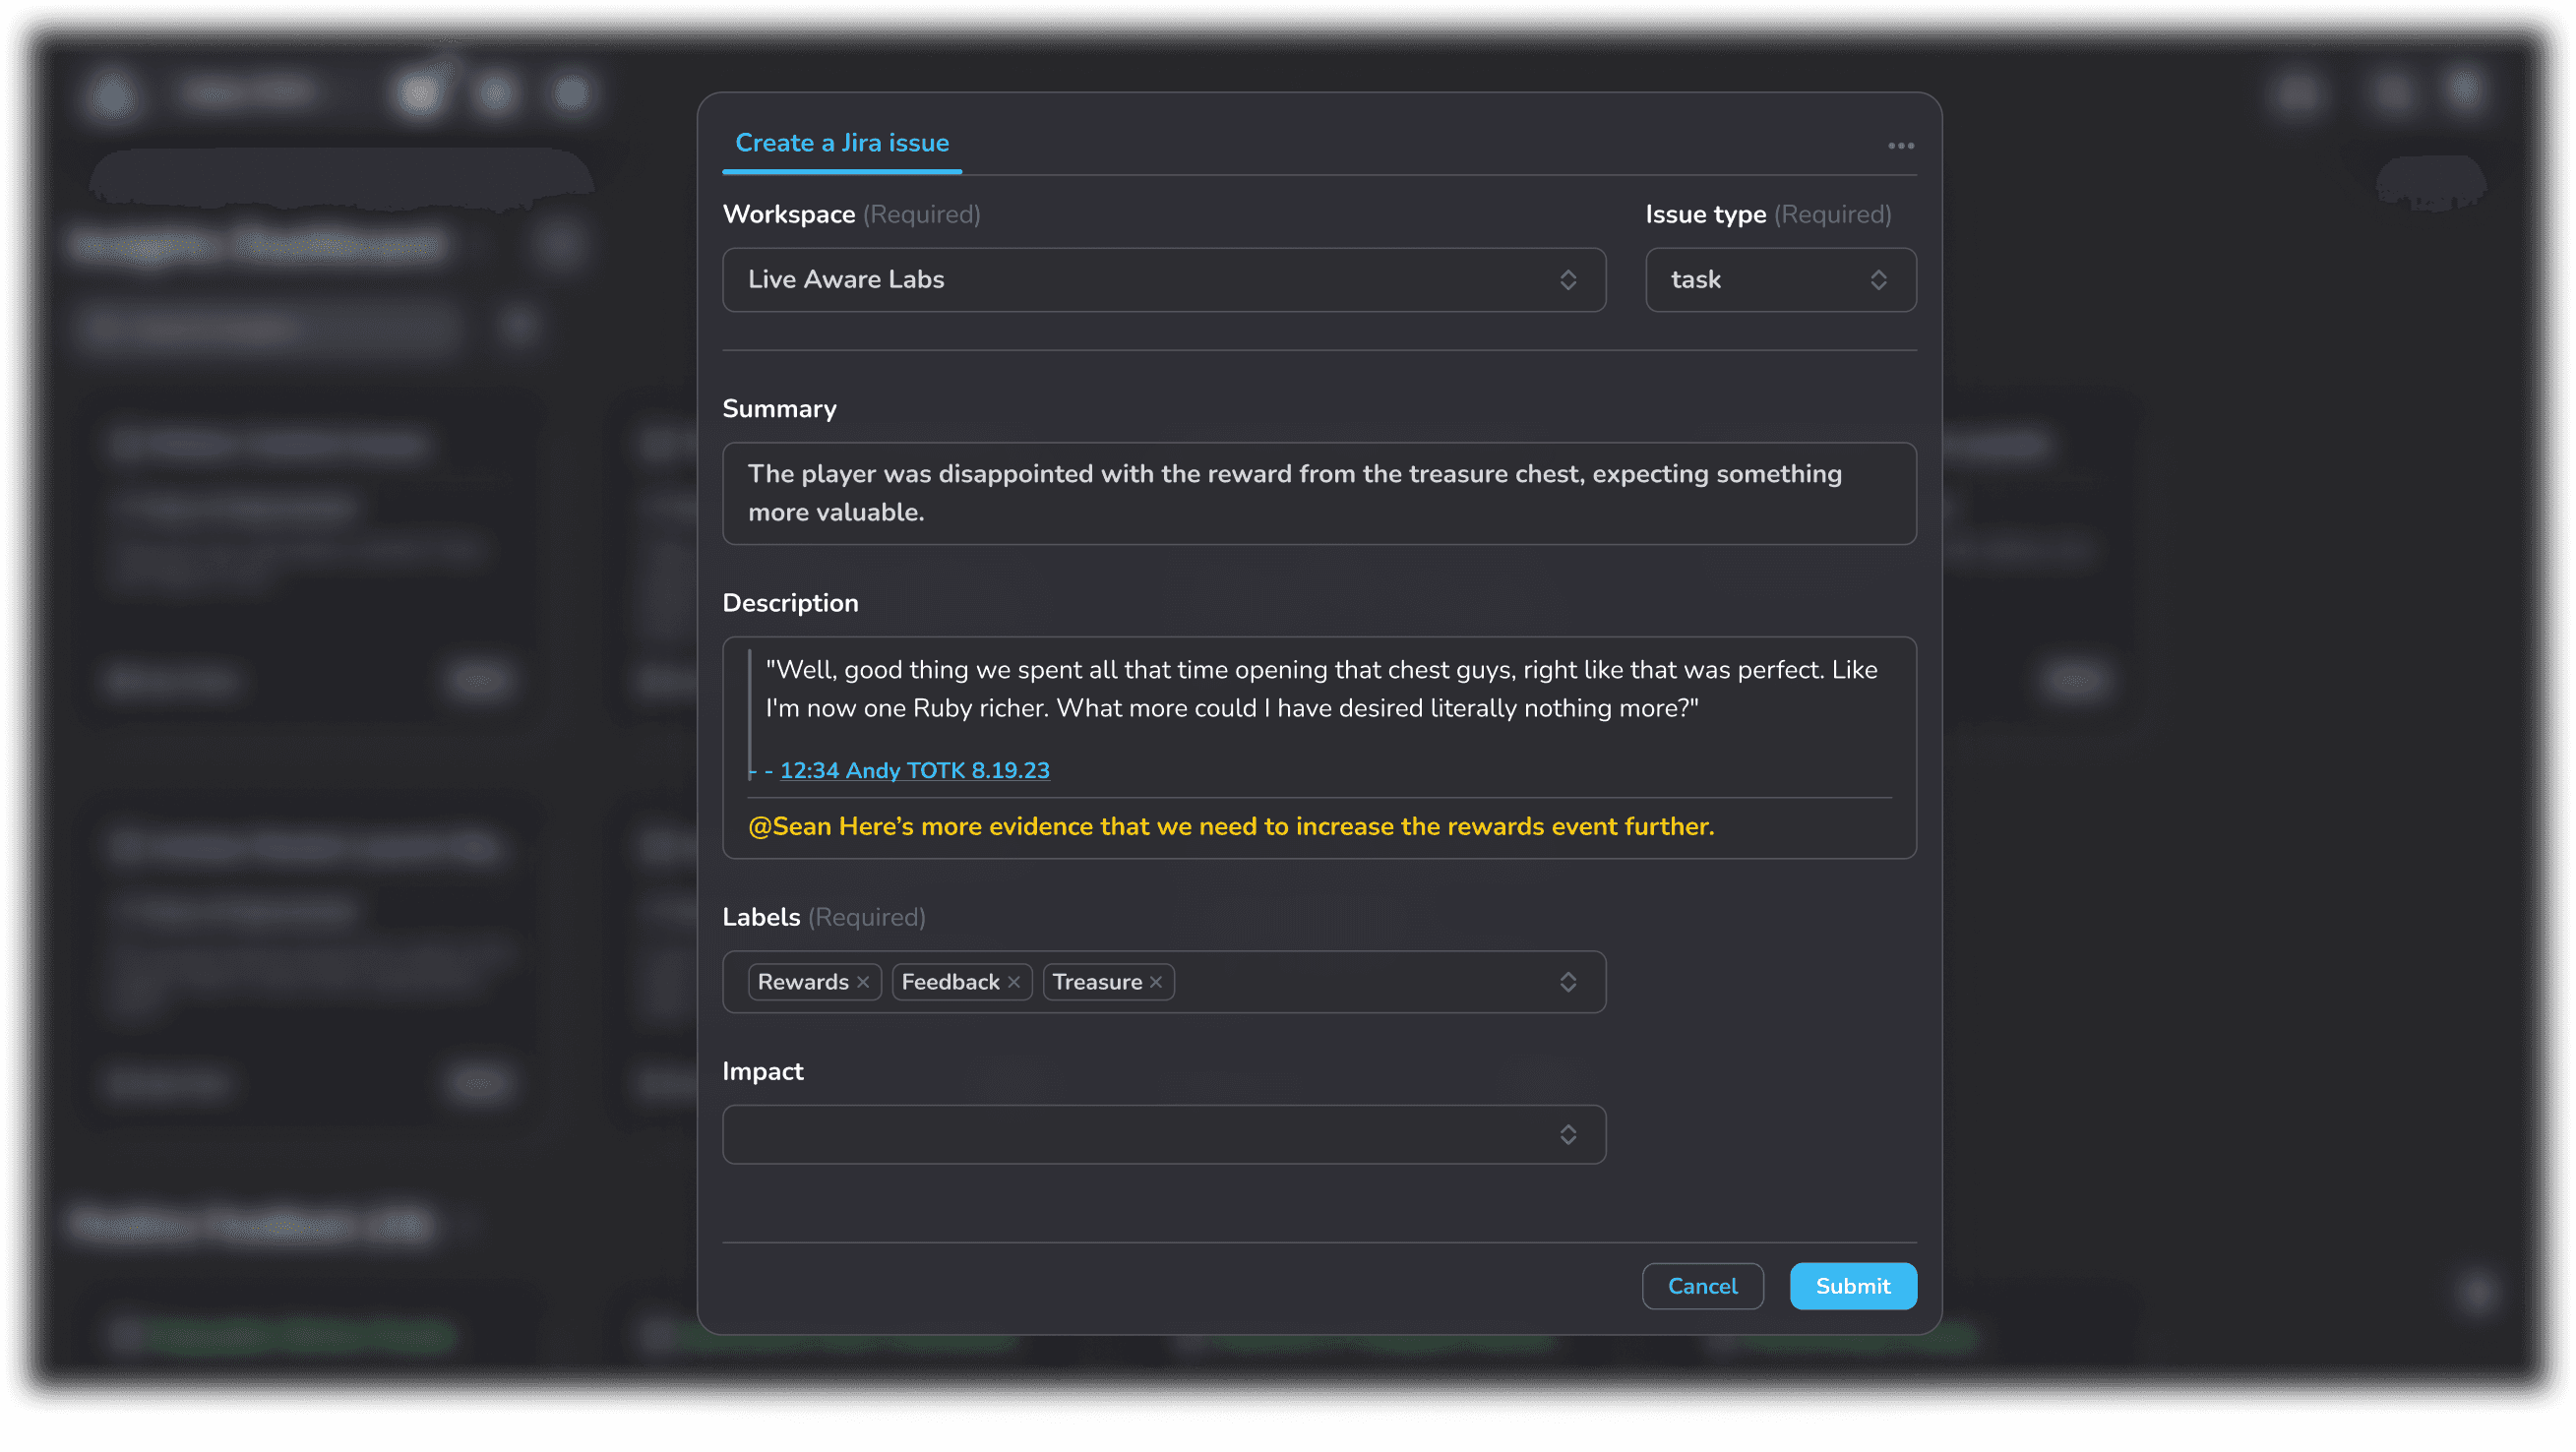
Task: Click the Impact field chevron icon
Action: point(1567,1134)
